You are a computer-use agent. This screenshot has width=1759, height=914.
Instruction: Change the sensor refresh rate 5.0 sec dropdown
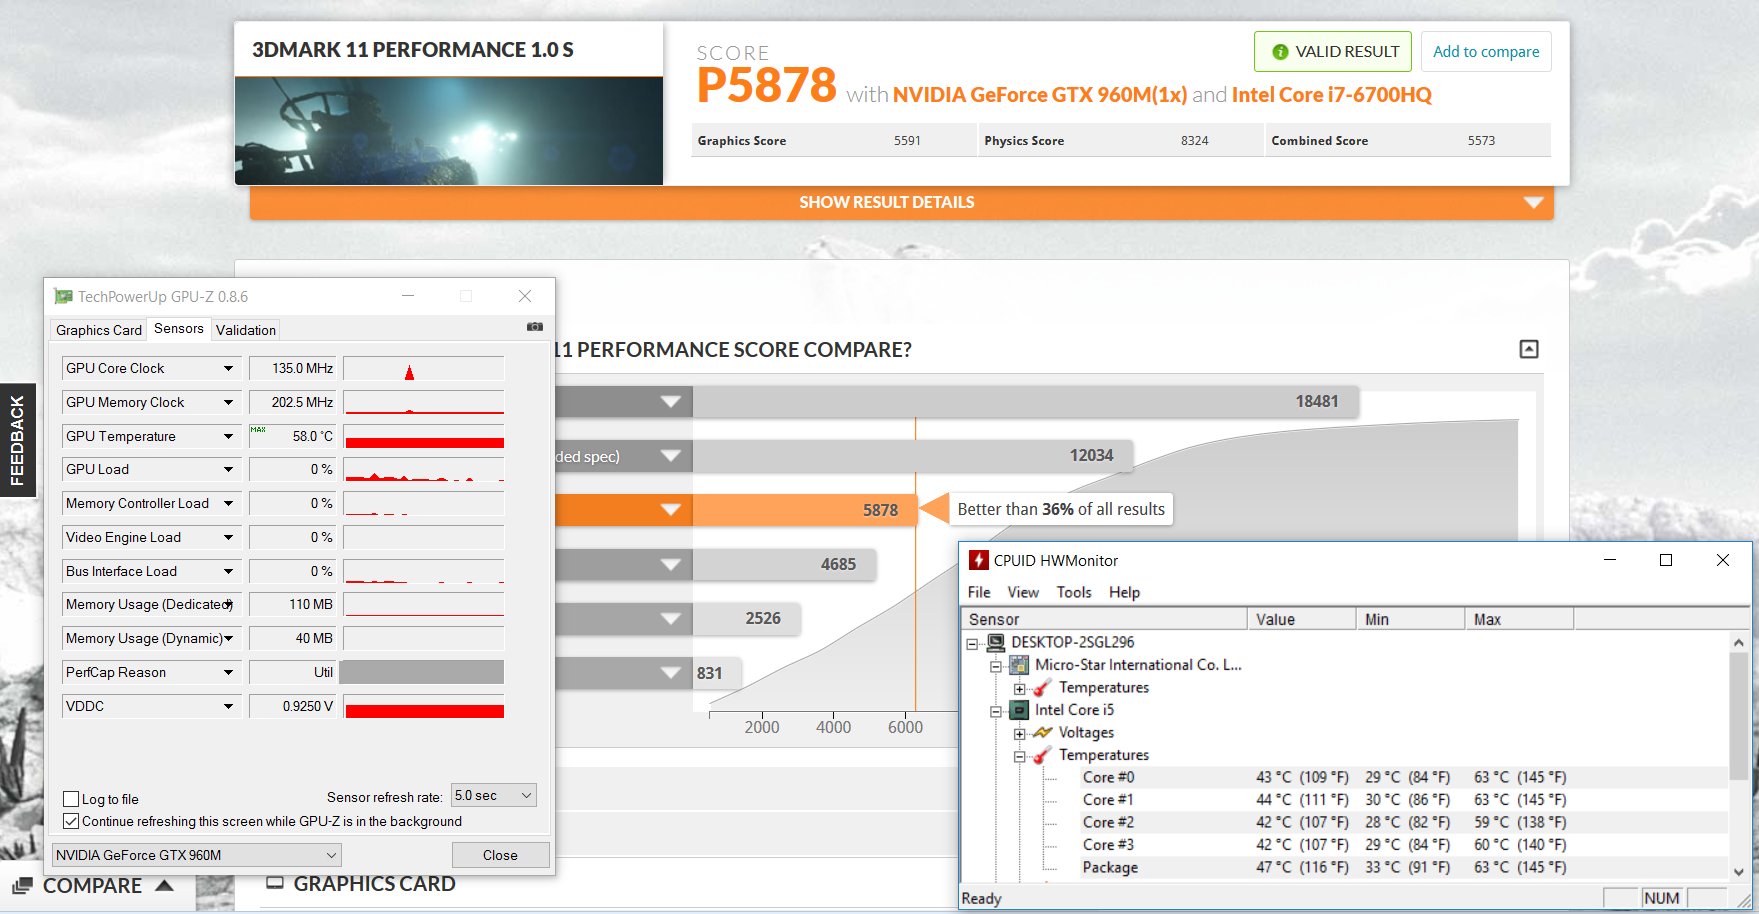coord(494,795)
